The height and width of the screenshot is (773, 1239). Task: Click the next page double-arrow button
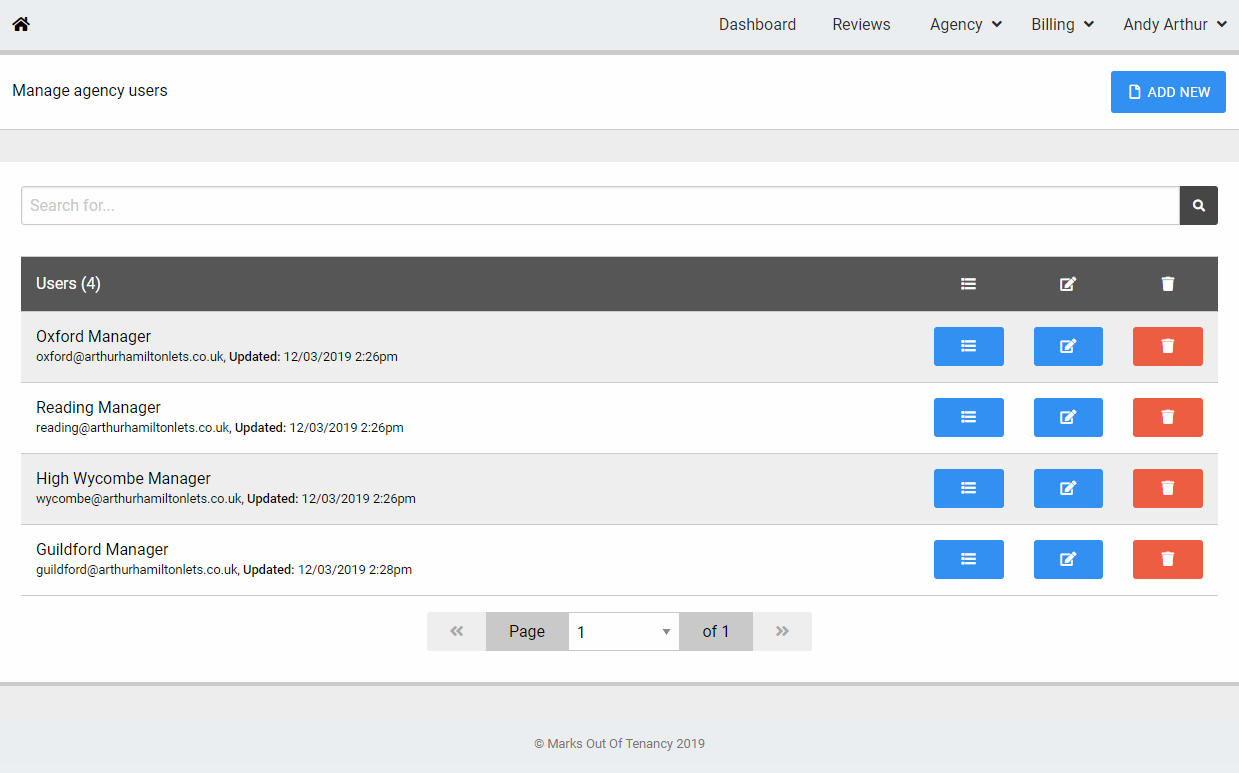[x=782, y=632]
